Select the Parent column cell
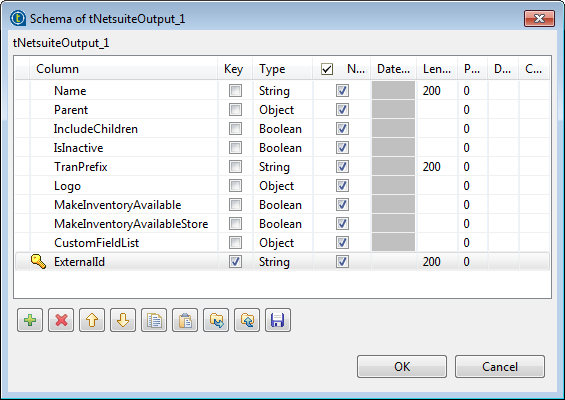 pos(124,110)
